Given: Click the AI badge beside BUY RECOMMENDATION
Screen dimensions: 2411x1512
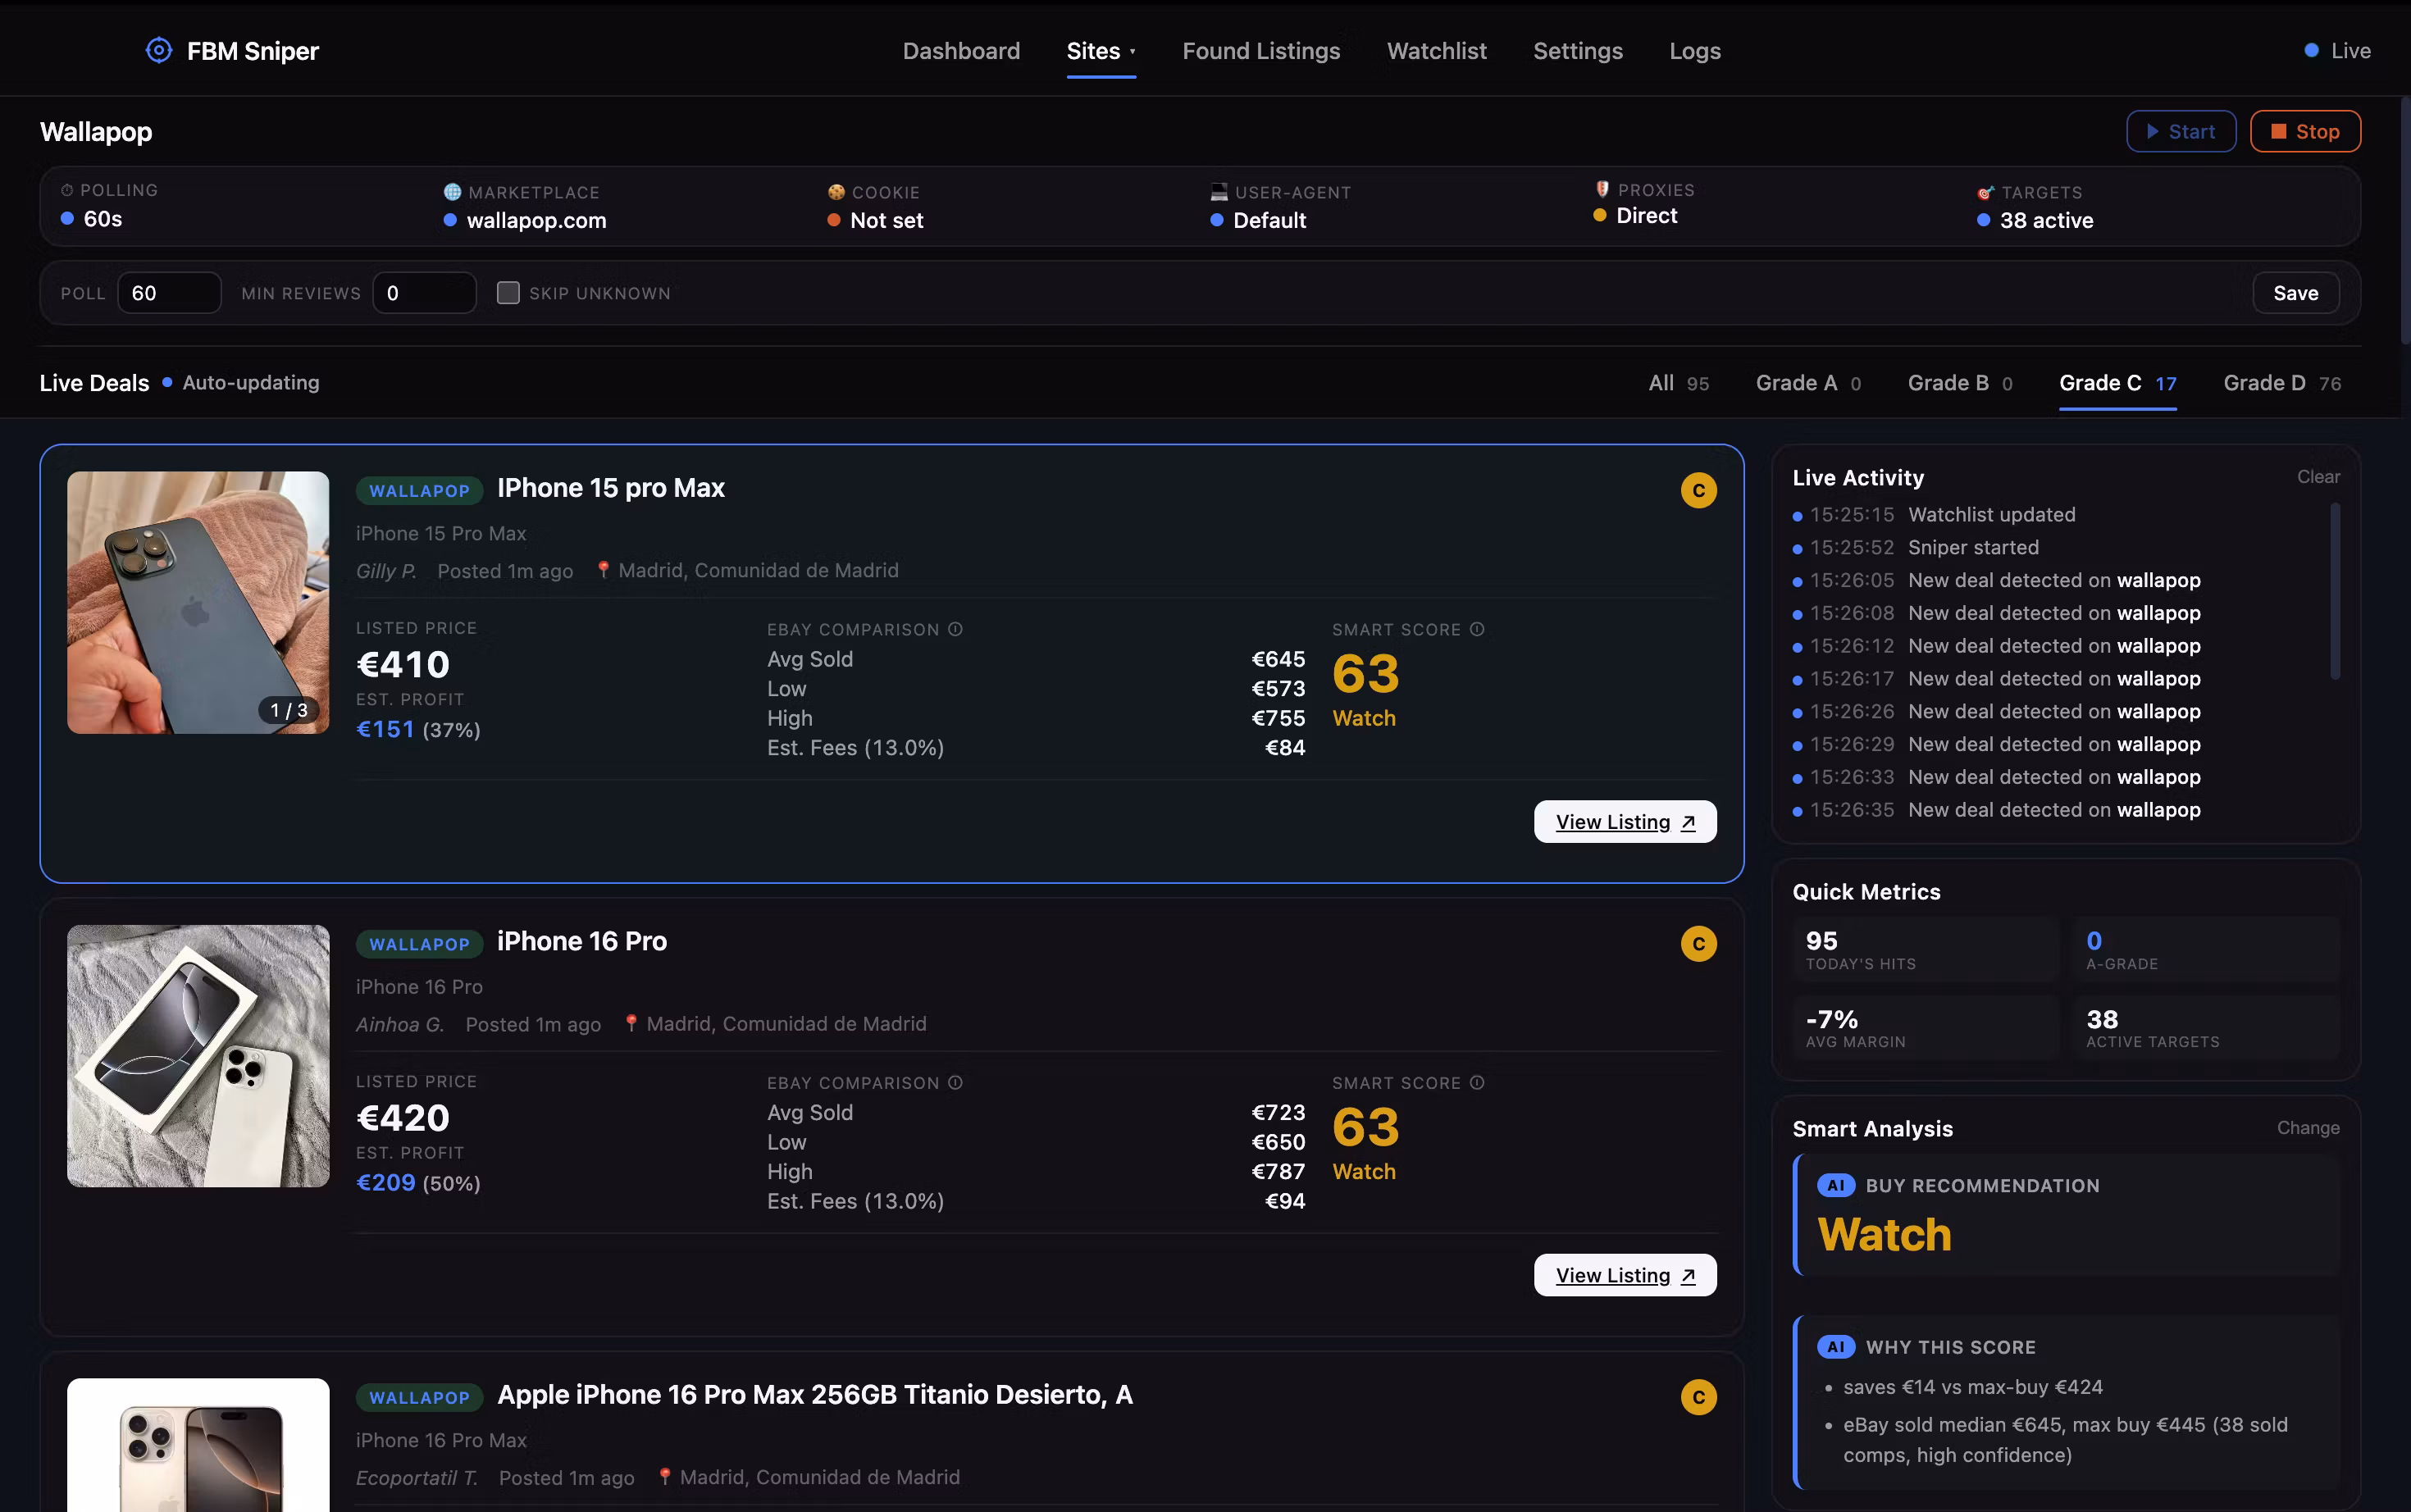Looking at the screenshot, I should [1835, 1185].
